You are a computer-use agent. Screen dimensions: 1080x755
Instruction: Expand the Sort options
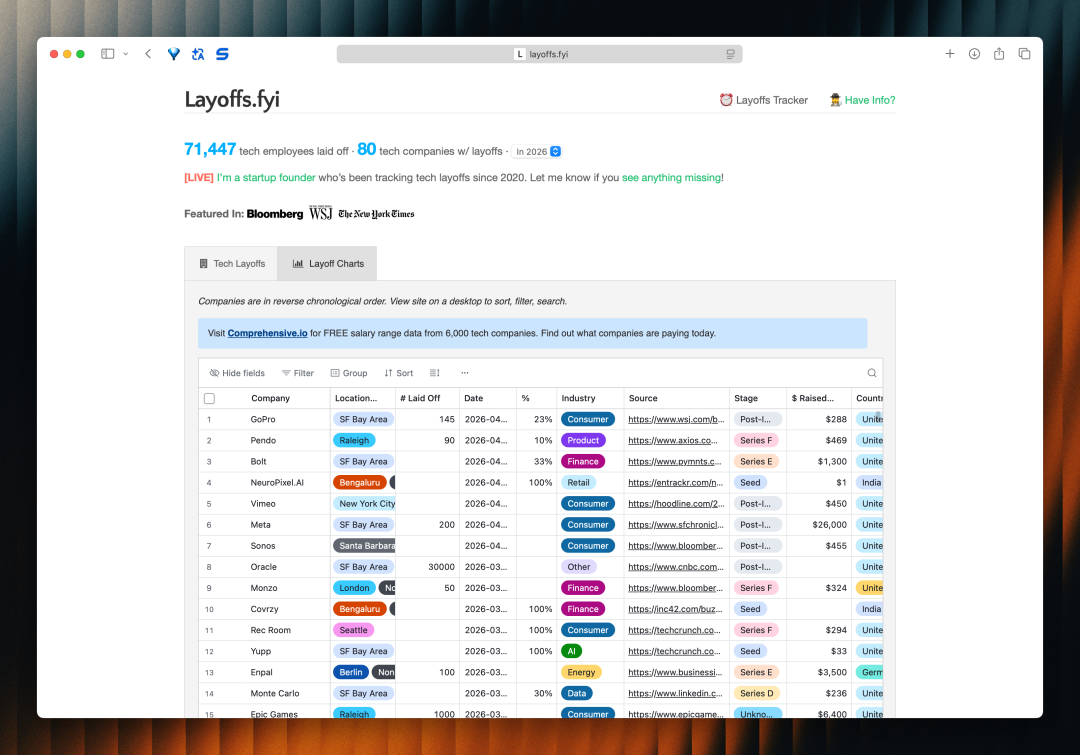click(398, 373)
